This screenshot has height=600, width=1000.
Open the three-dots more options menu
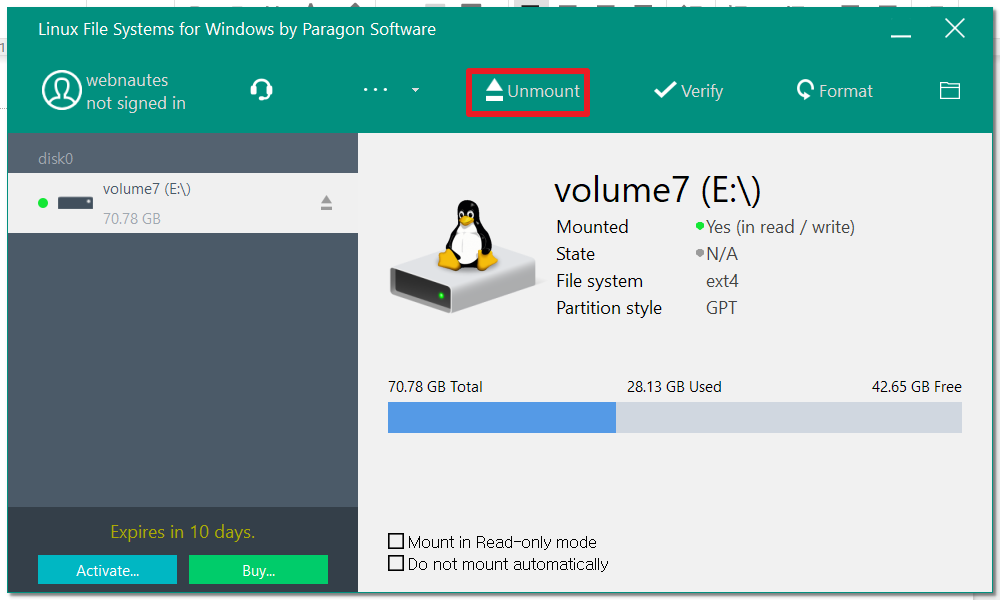pos(376,90)
